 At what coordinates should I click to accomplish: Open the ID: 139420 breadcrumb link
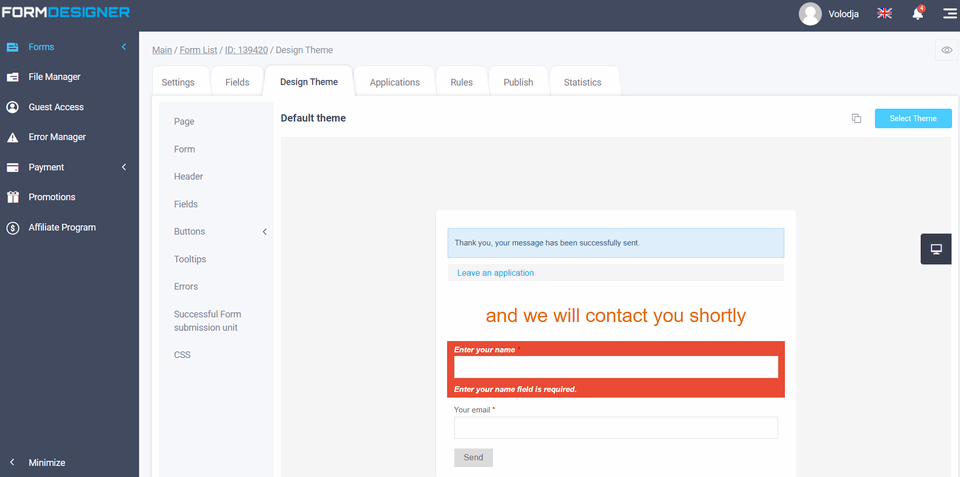246,50
